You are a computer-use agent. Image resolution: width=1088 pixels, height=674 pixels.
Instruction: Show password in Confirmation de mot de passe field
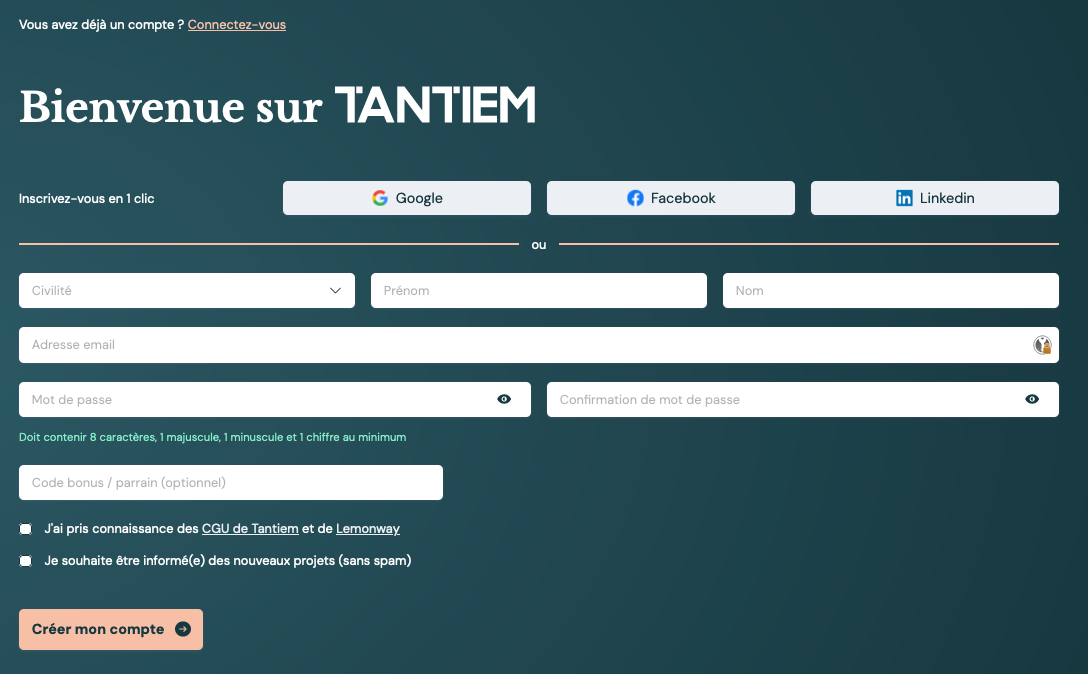1032,399
